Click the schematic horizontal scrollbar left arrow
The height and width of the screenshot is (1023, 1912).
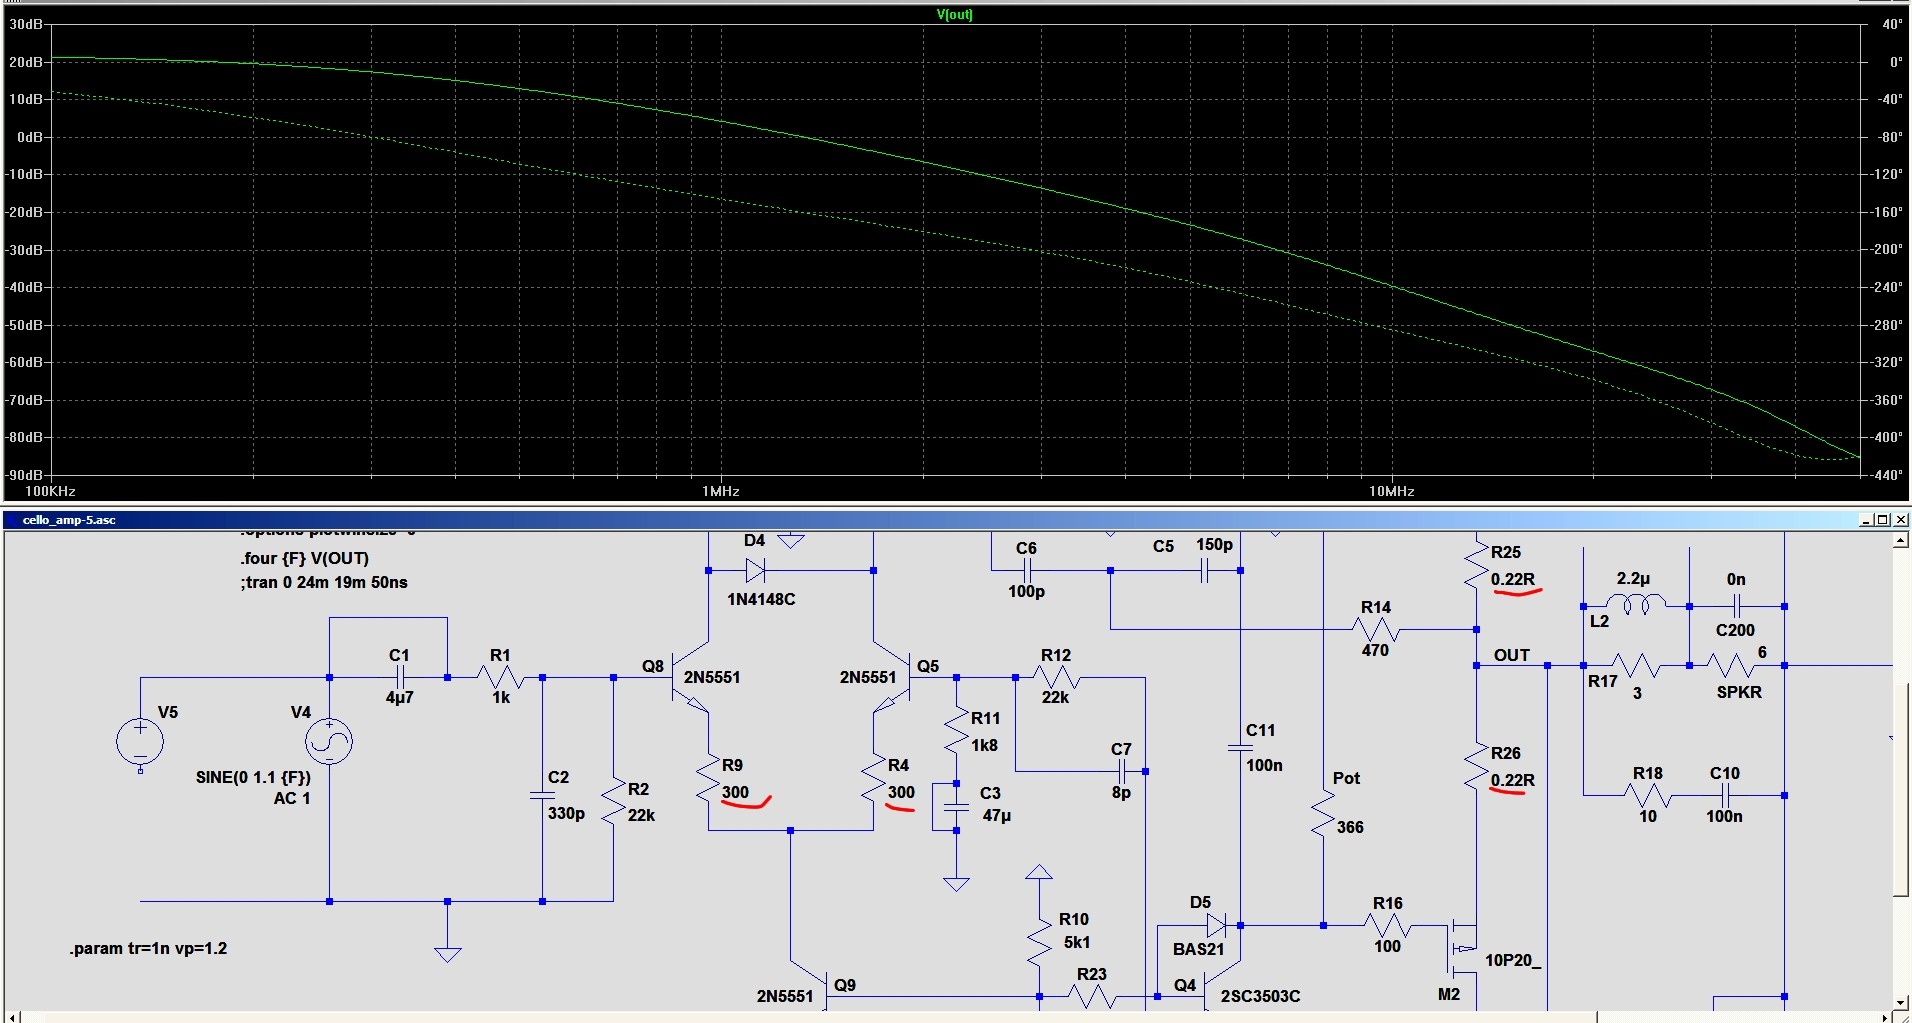pos(12,1017)
